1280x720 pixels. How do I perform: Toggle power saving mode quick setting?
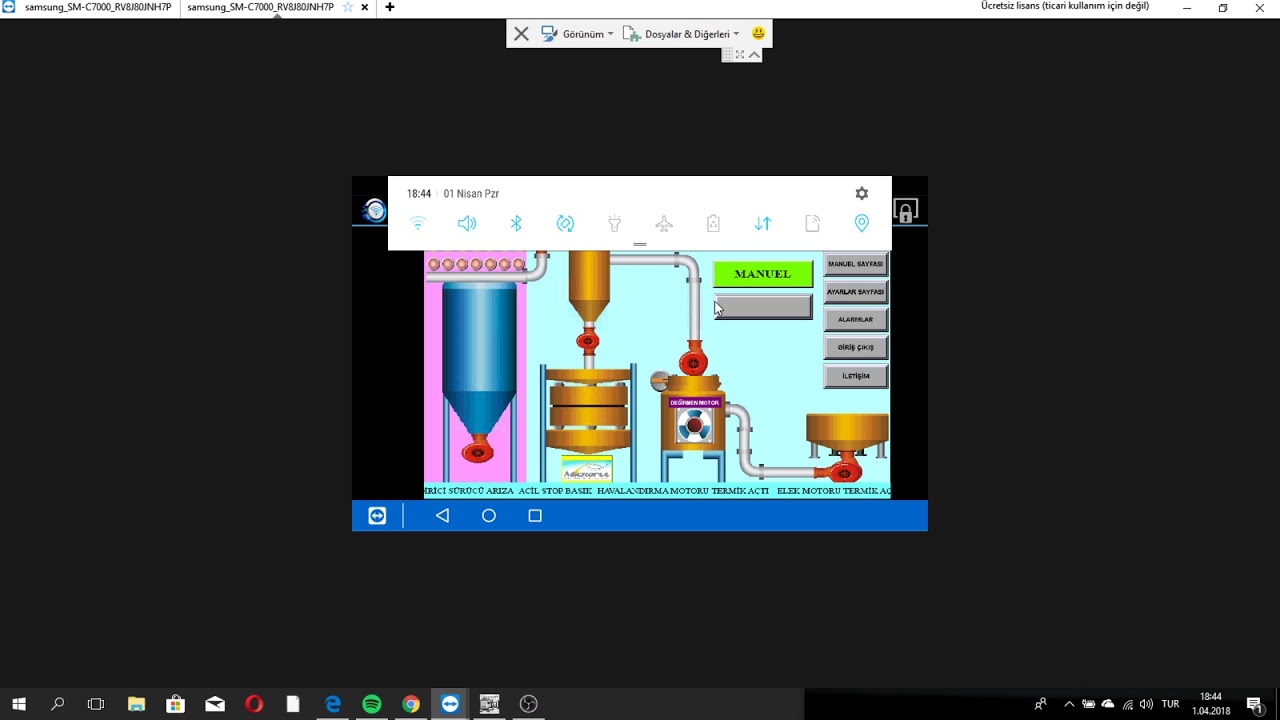pos(713,224)
